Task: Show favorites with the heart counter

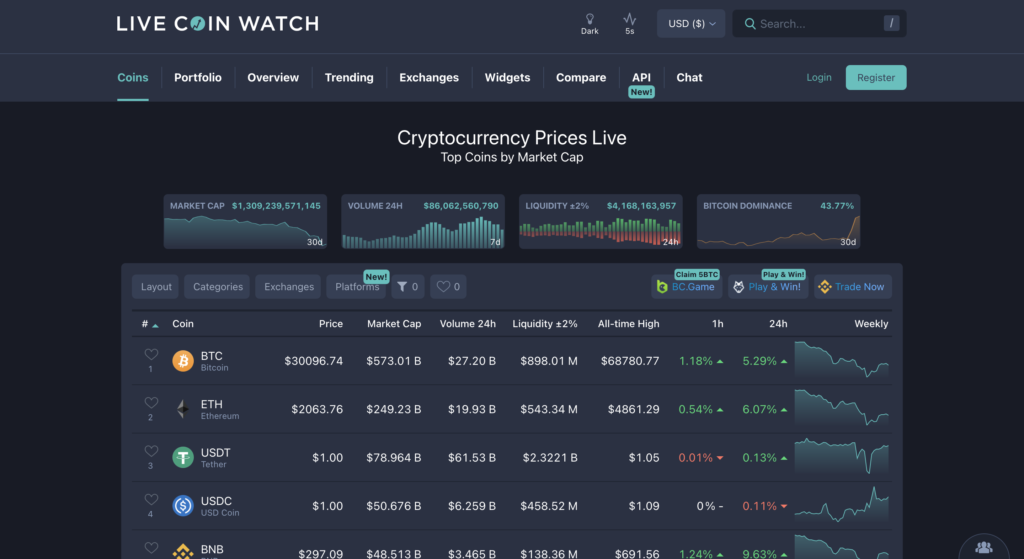Action: click(x=448, y=287)
